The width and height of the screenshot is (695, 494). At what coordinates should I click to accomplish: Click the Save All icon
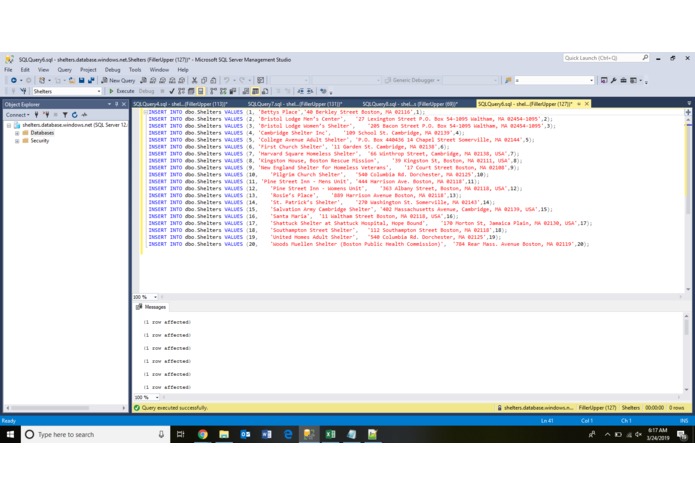91,80
